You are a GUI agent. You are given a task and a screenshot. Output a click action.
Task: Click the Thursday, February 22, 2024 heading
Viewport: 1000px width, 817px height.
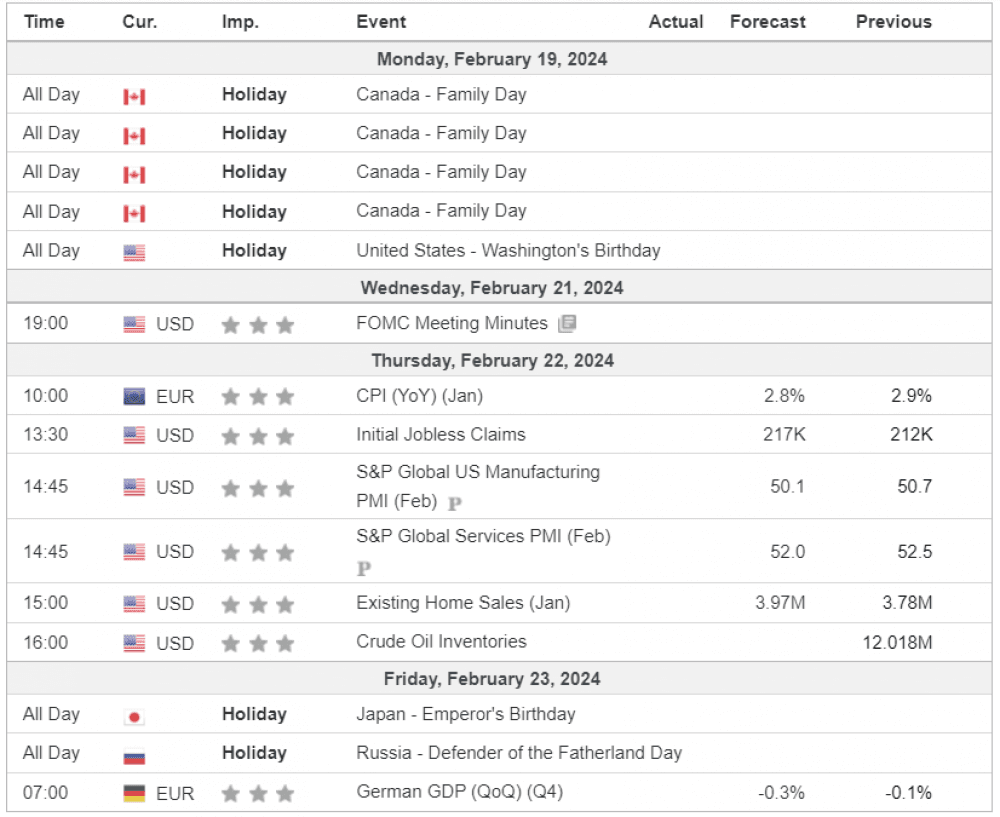[x=492, y=360]
